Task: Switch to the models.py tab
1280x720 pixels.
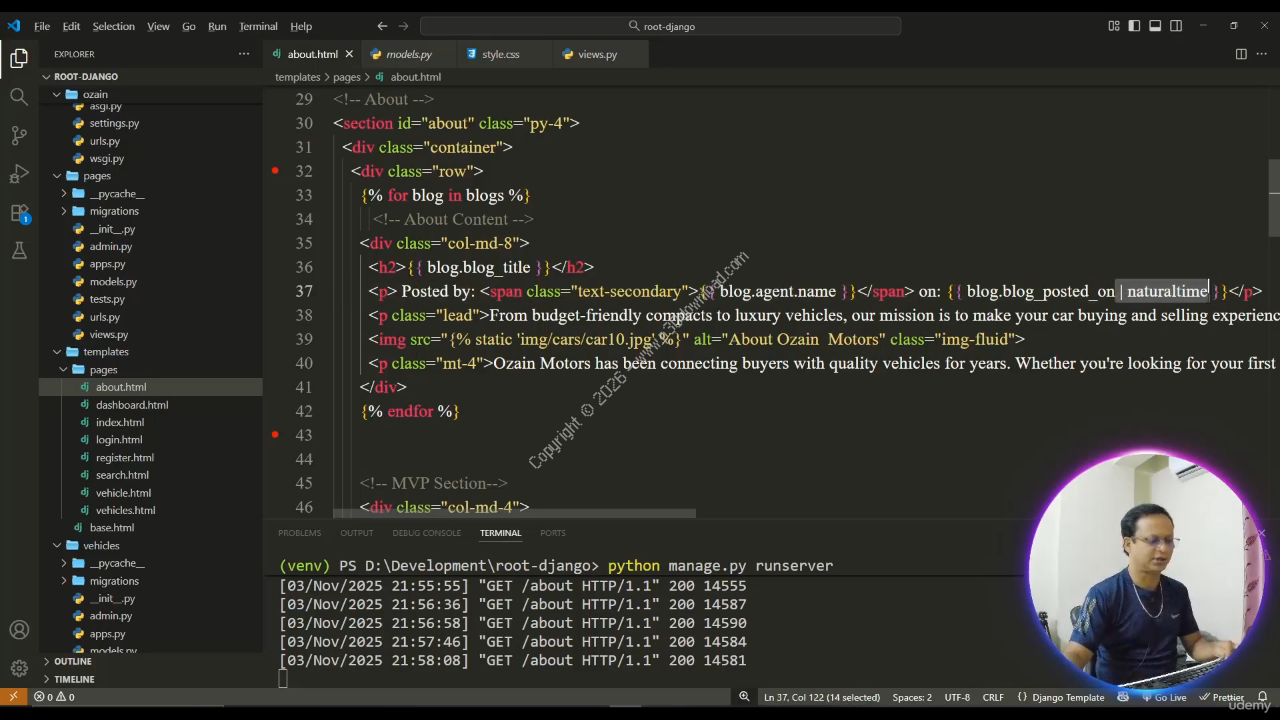Action: pos(408,54)
